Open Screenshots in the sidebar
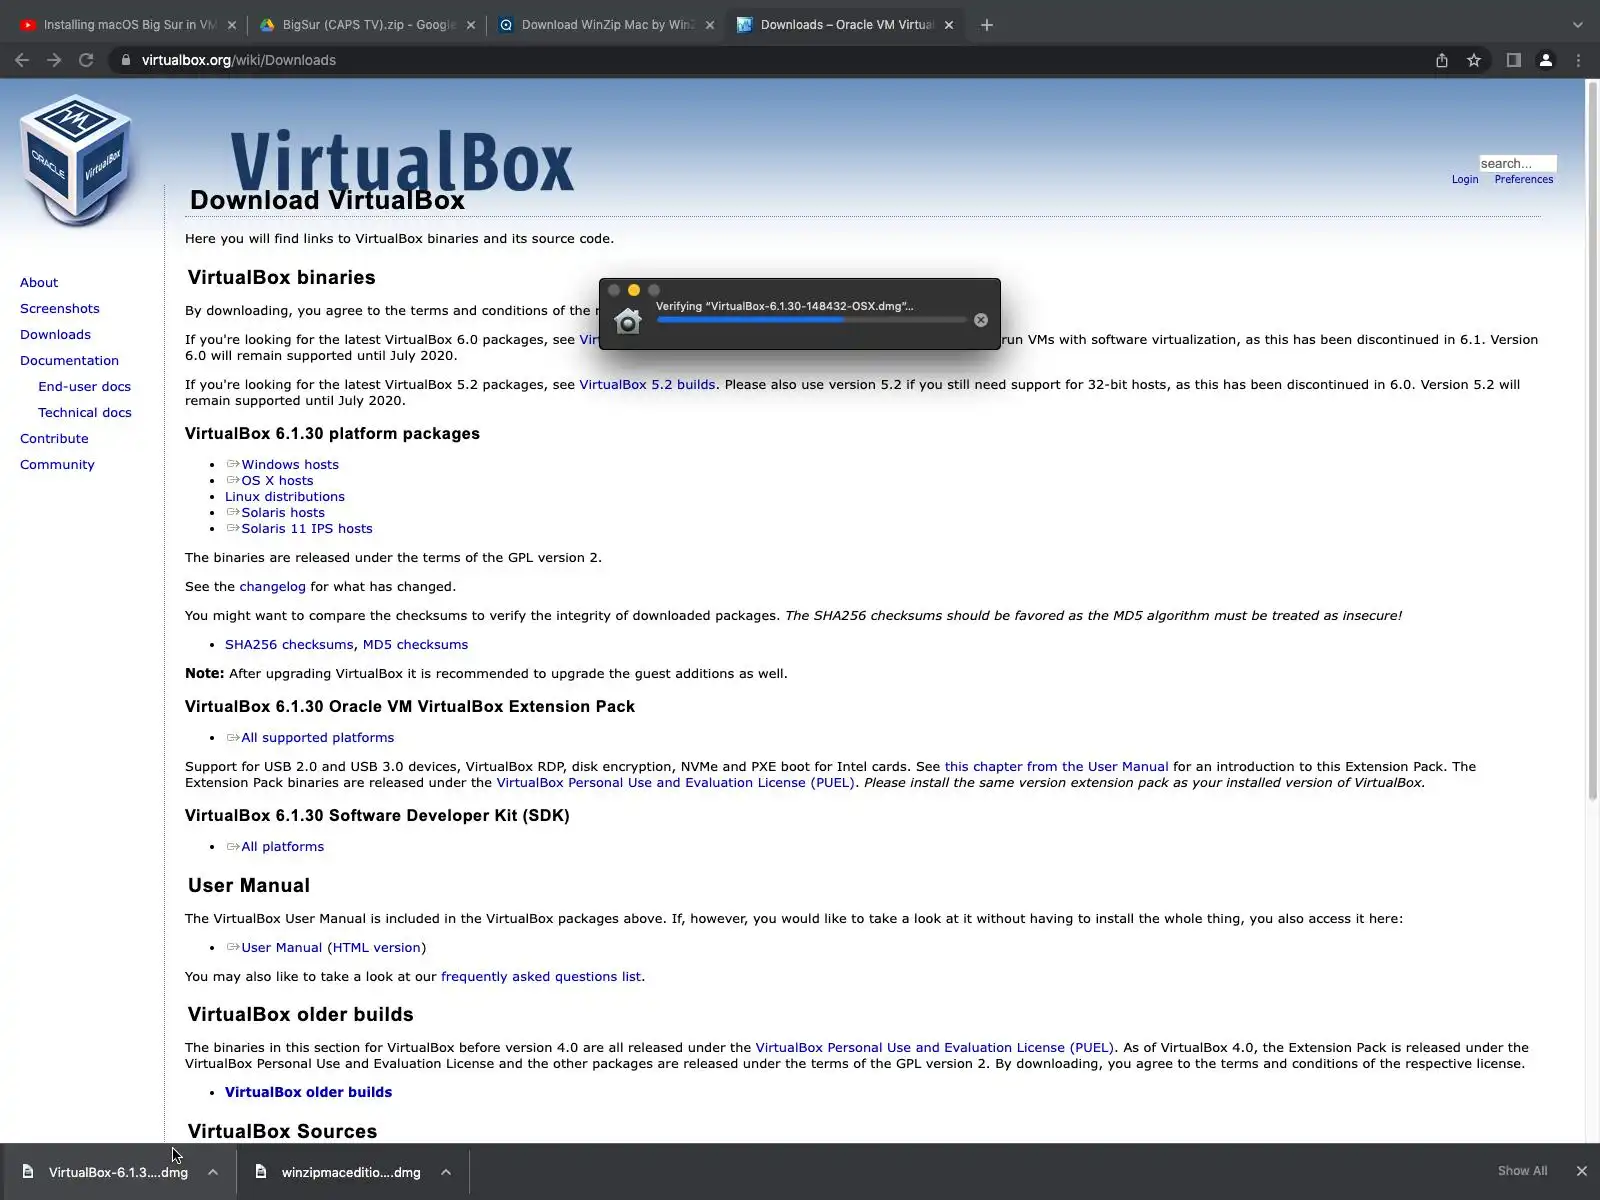Viewport: 1600px width, 1200px height. click(x=60, y=309)
